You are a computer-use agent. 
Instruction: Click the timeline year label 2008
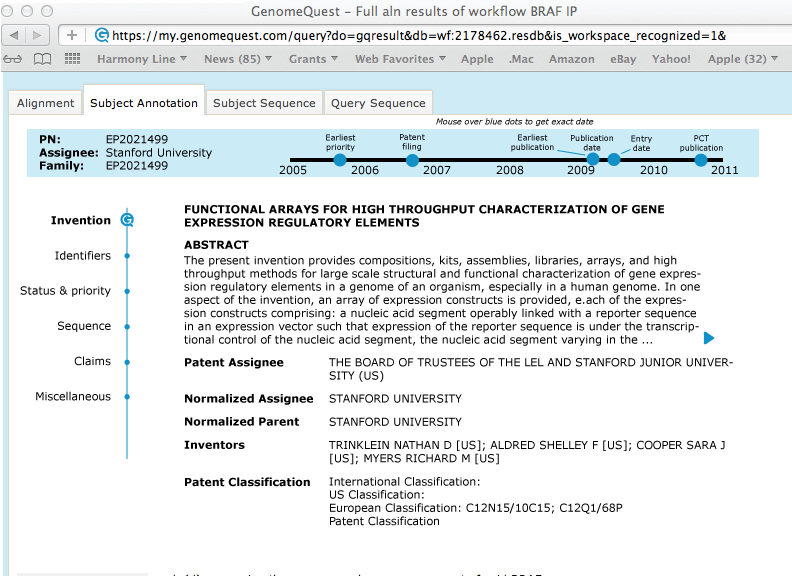coord(510,170)
